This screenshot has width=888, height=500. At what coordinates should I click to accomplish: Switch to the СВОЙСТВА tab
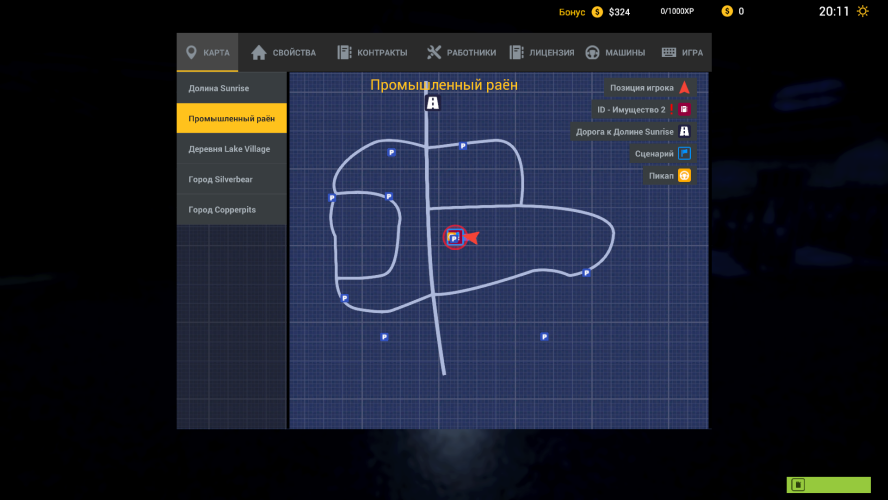[283, 53]
